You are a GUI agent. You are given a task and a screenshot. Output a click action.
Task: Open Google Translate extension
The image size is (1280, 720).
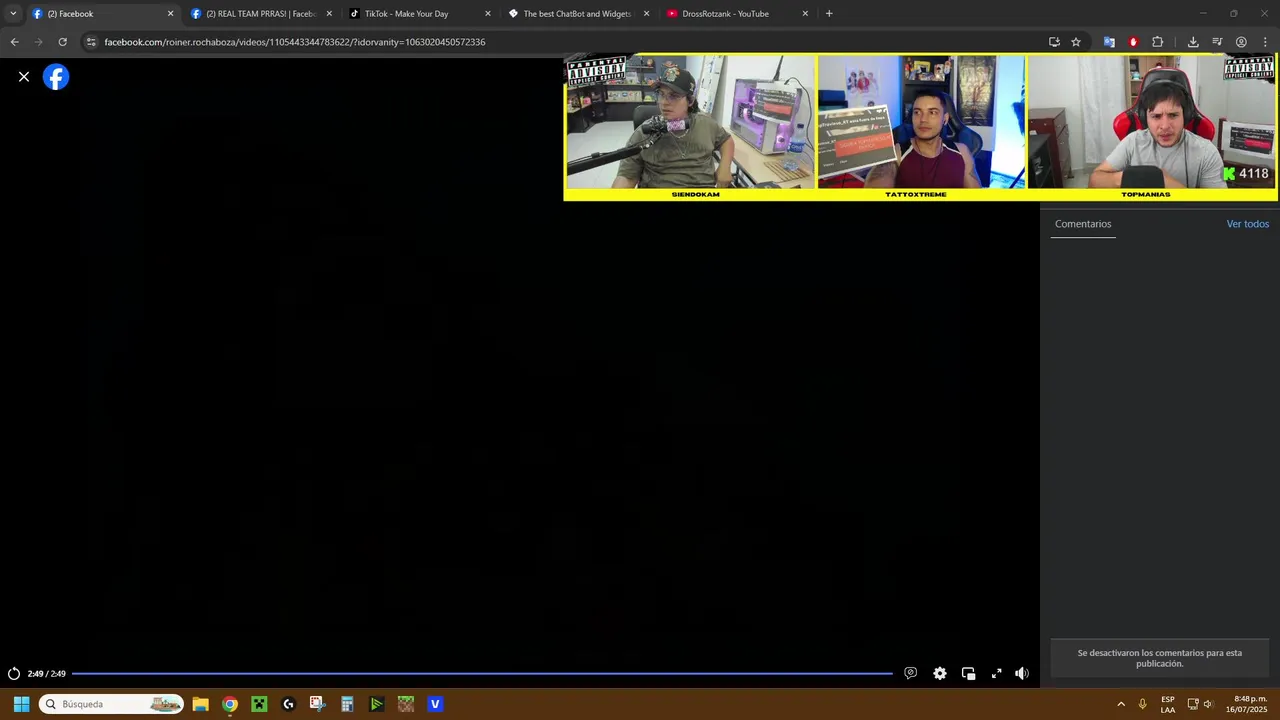(x=1109, y=42)
